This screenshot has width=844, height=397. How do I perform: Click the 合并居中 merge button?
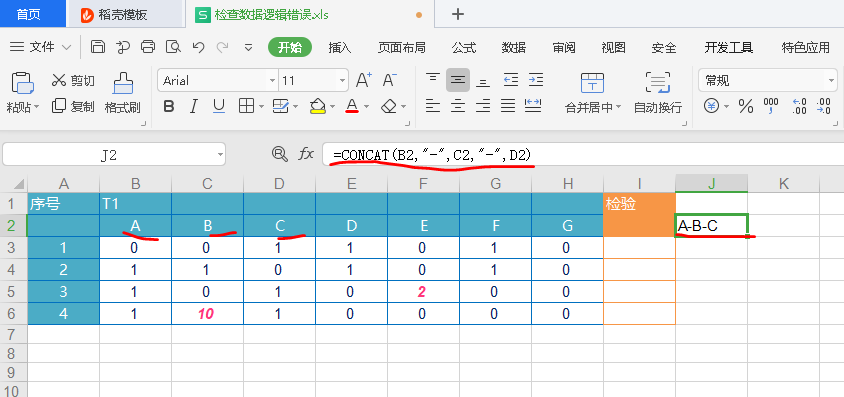(x=592, y=93)
